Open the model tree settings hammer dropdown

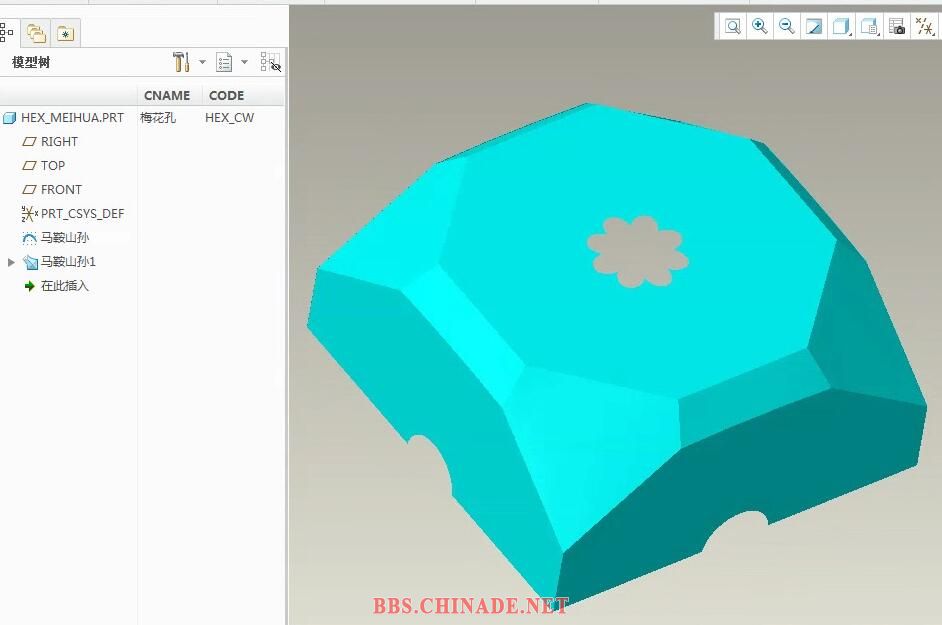pos(187,63)
